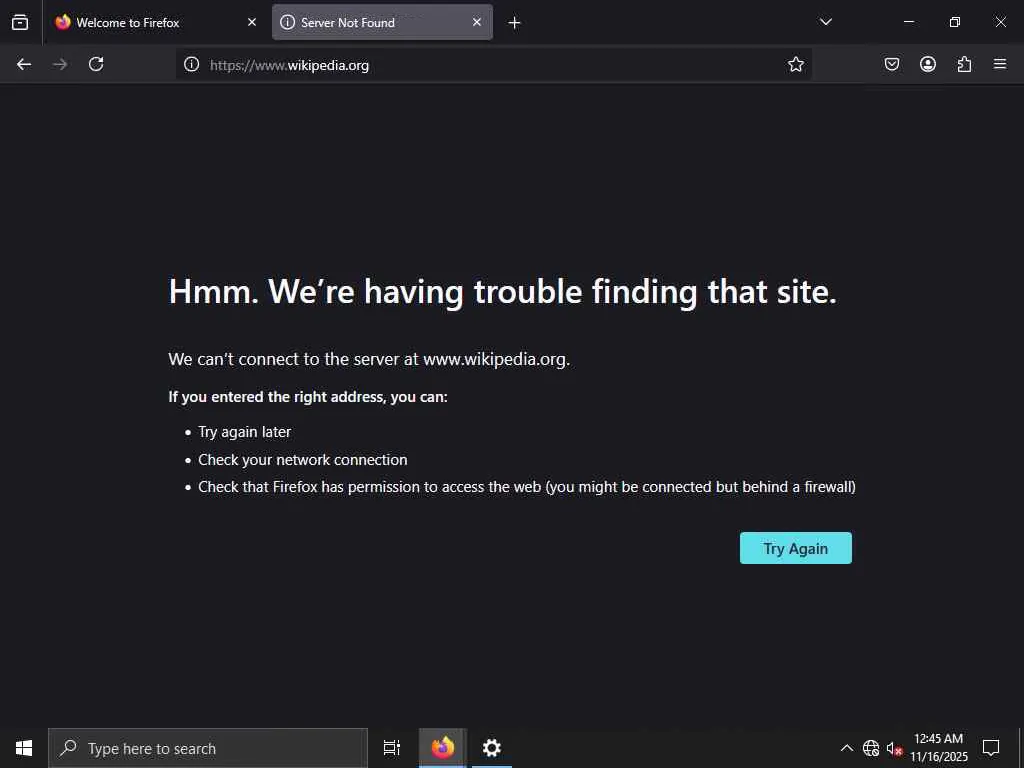Show site information icon in address bar

click(x=191, y=64)
